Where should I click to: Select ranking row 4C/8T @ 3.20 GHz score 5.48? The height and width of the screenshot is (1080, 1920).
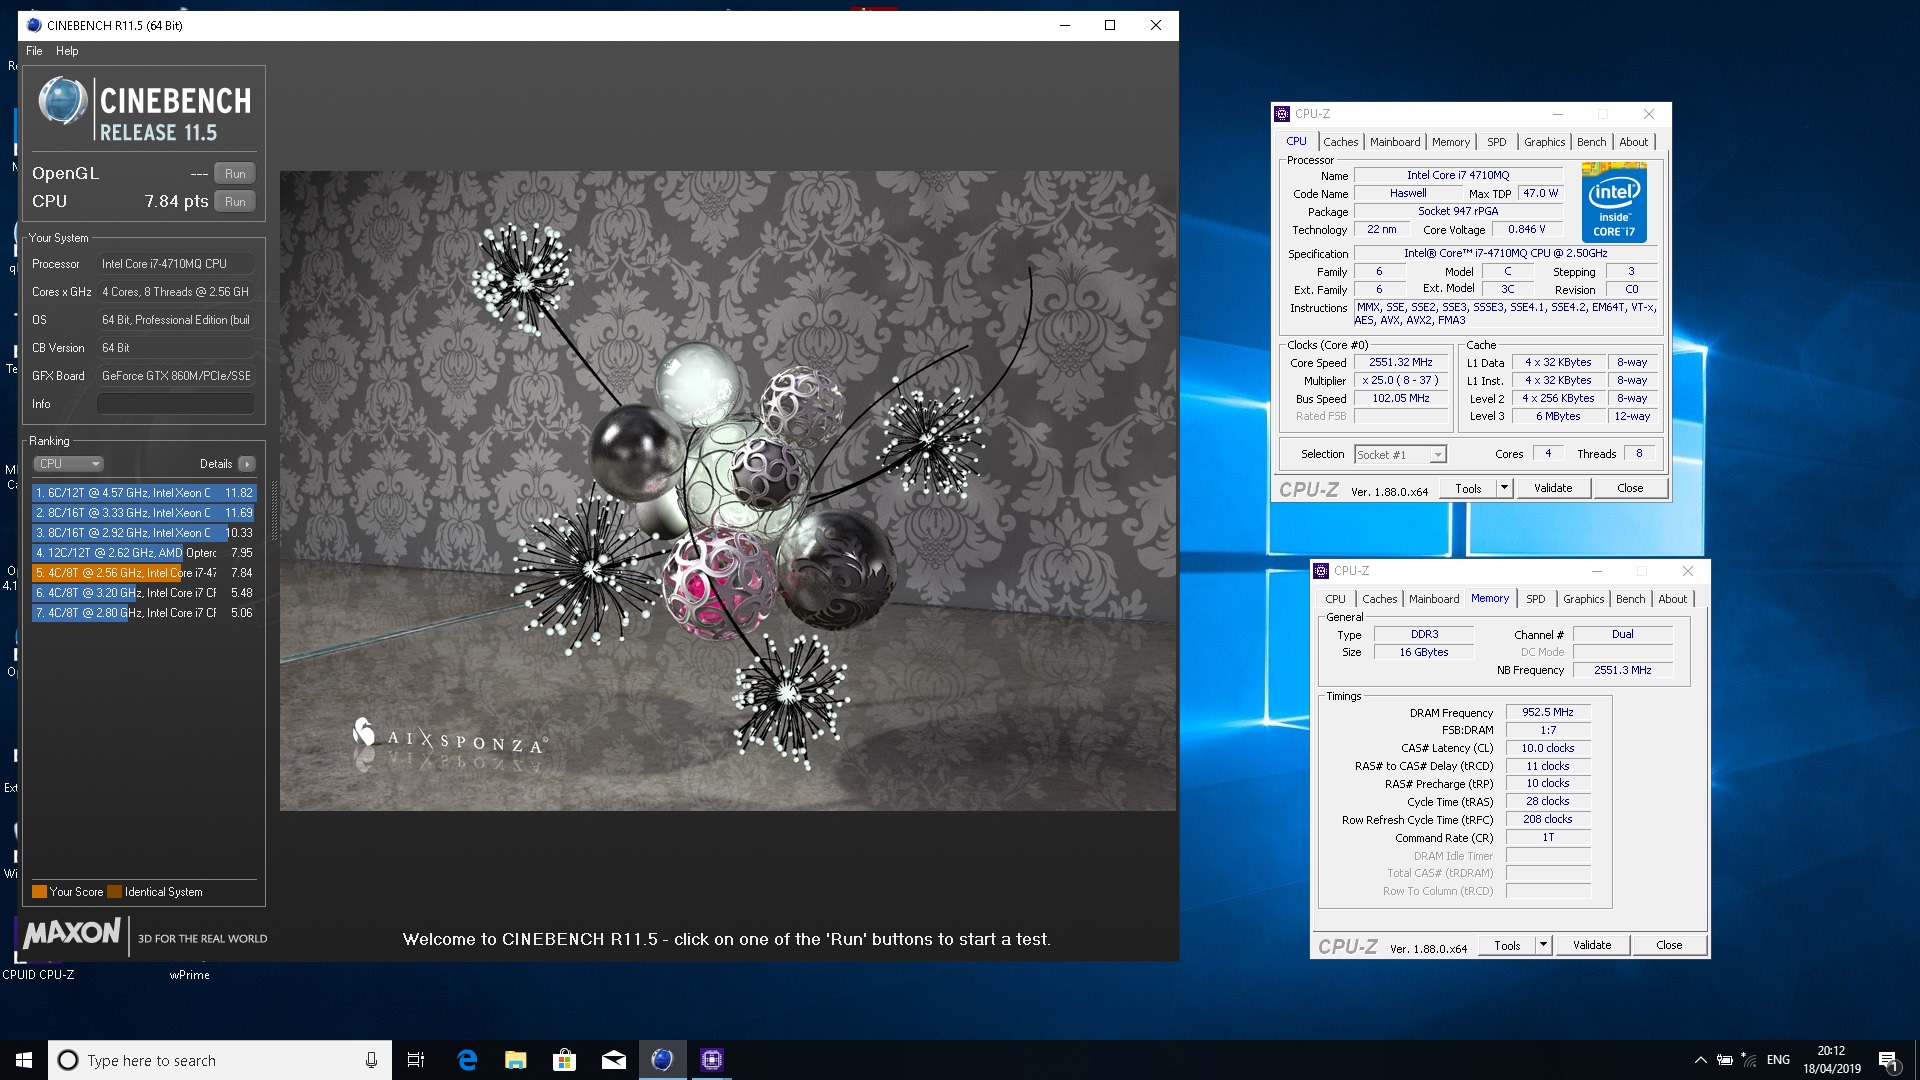tap(144, 593)
